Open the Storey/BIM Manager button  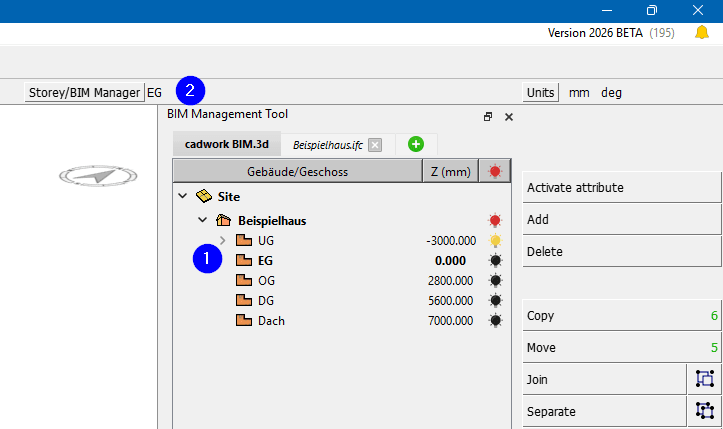coord(84,92)
